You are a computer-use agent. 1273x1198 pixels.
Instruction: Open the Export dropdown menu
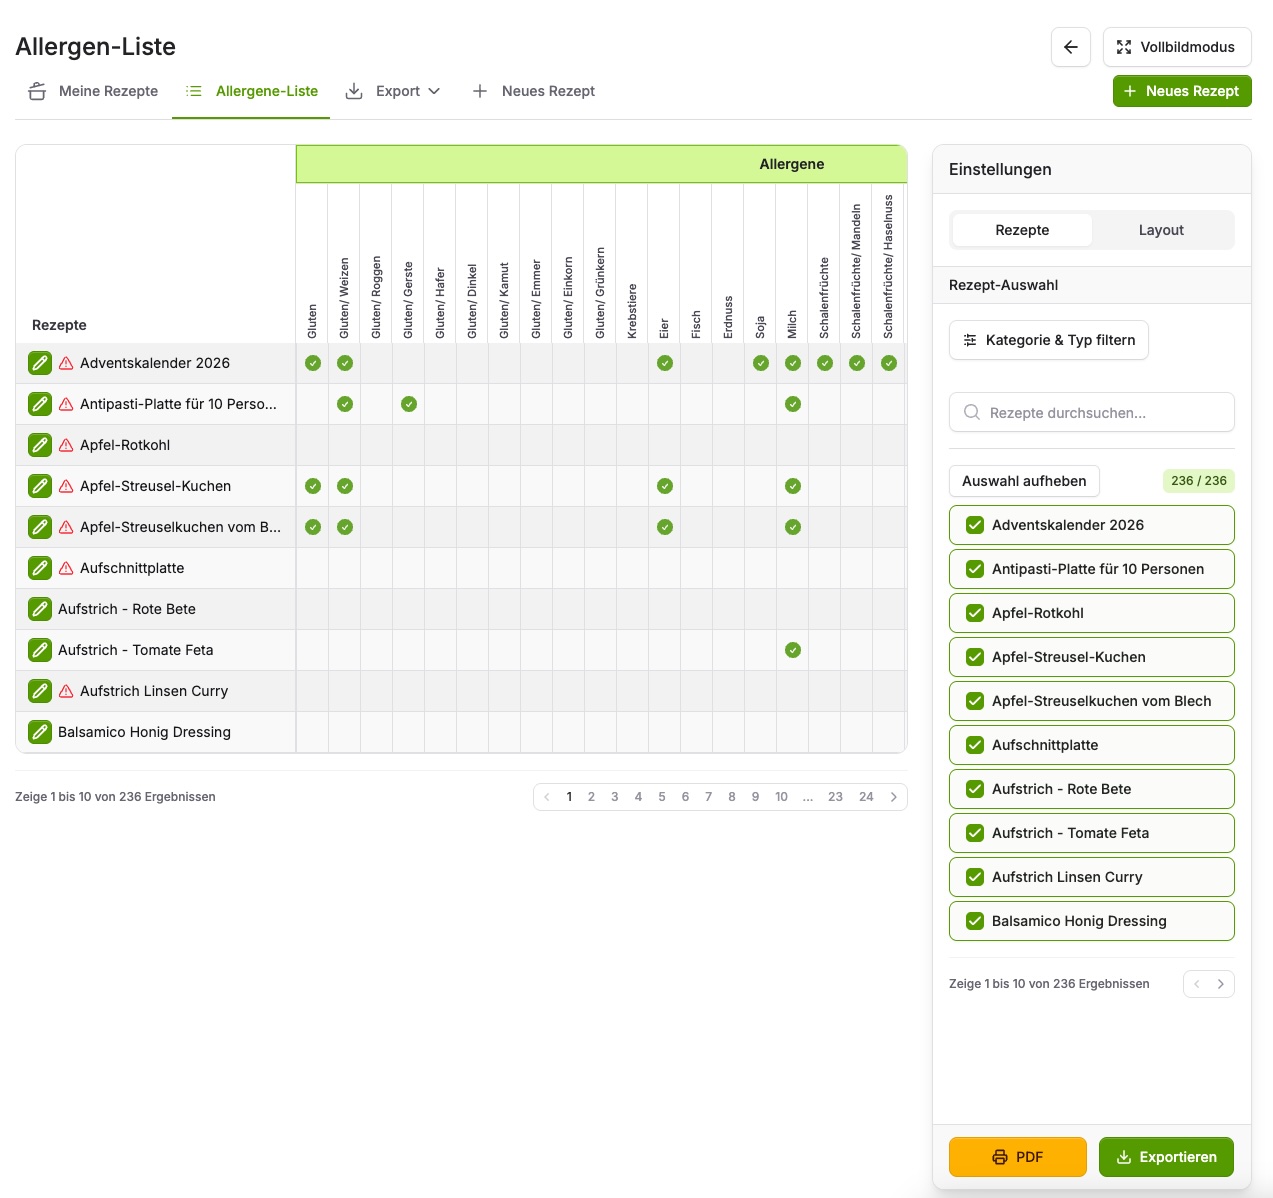click(x=393, y=91)
